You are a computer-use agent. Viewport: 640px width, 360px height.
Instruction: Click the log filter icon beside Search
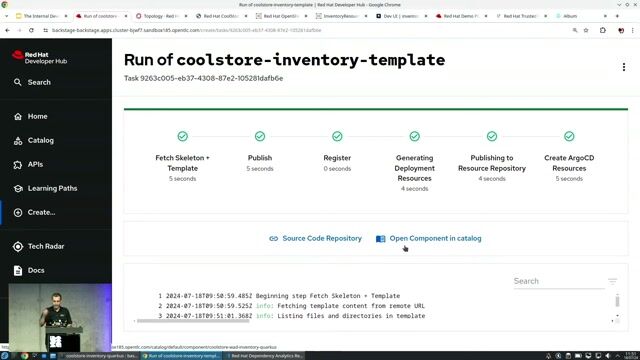(x=612, y=281)
